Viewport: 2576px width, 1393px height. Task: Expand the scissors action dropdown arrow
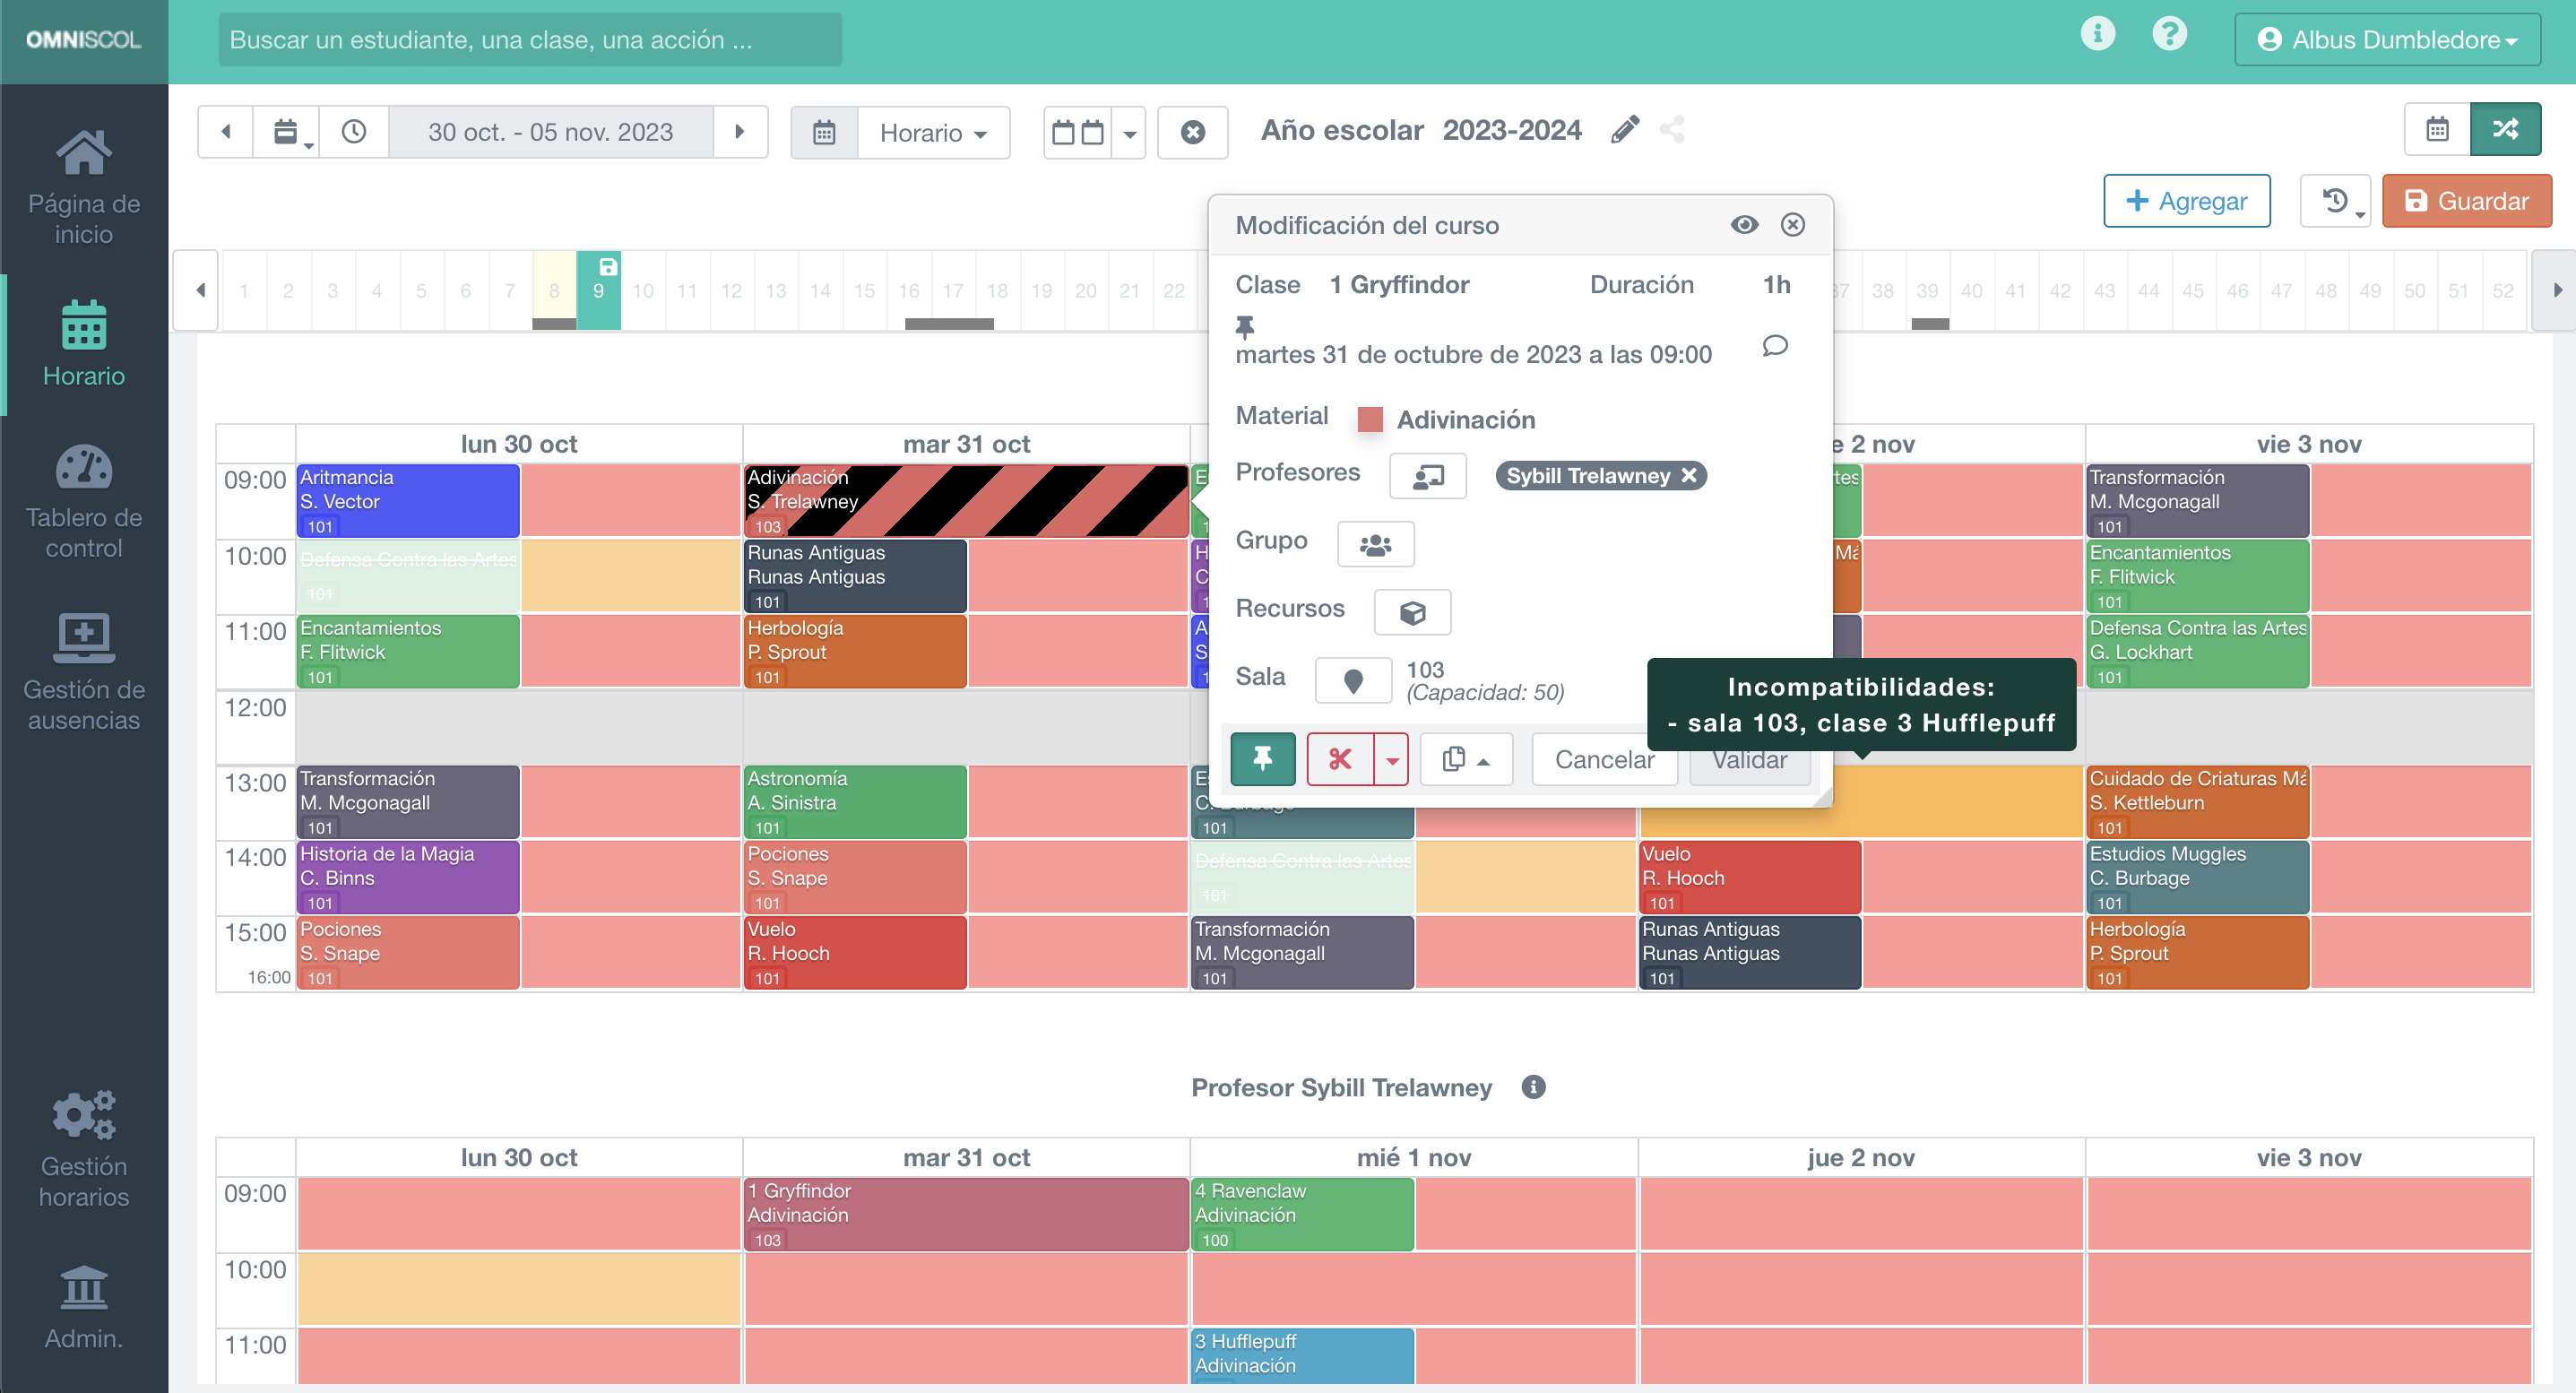pos(1392,759)
